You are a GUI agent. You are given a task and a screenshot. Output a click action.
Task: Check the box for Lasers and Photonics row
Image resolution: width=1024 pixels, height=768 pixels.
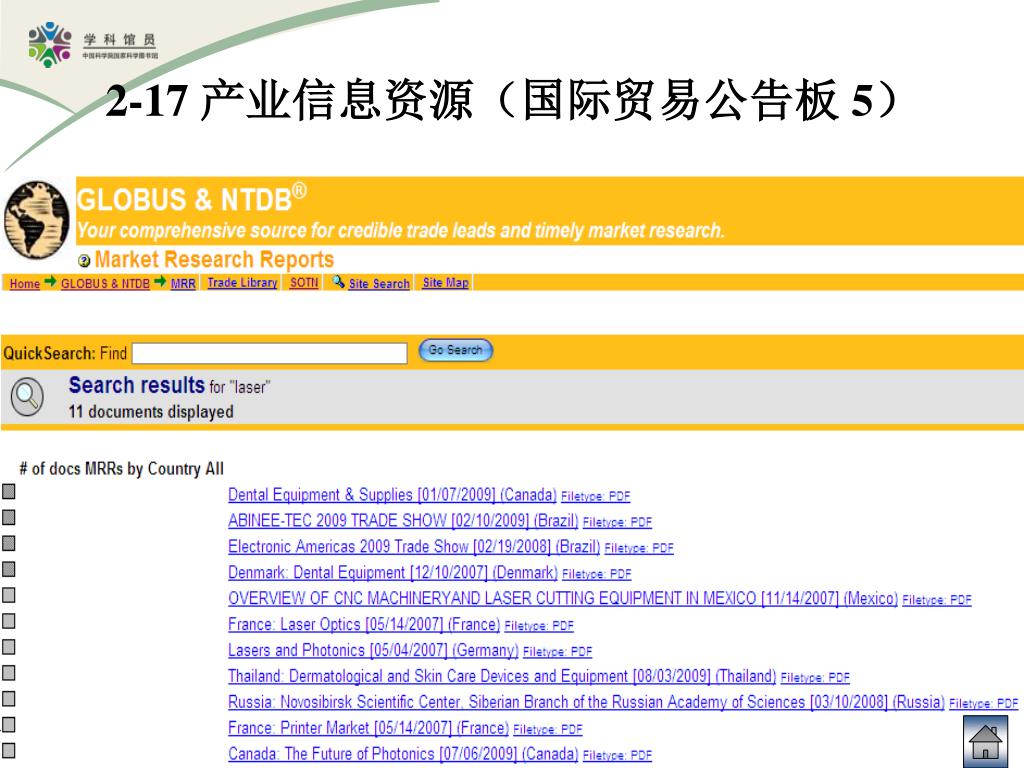[x=8, y=647]
